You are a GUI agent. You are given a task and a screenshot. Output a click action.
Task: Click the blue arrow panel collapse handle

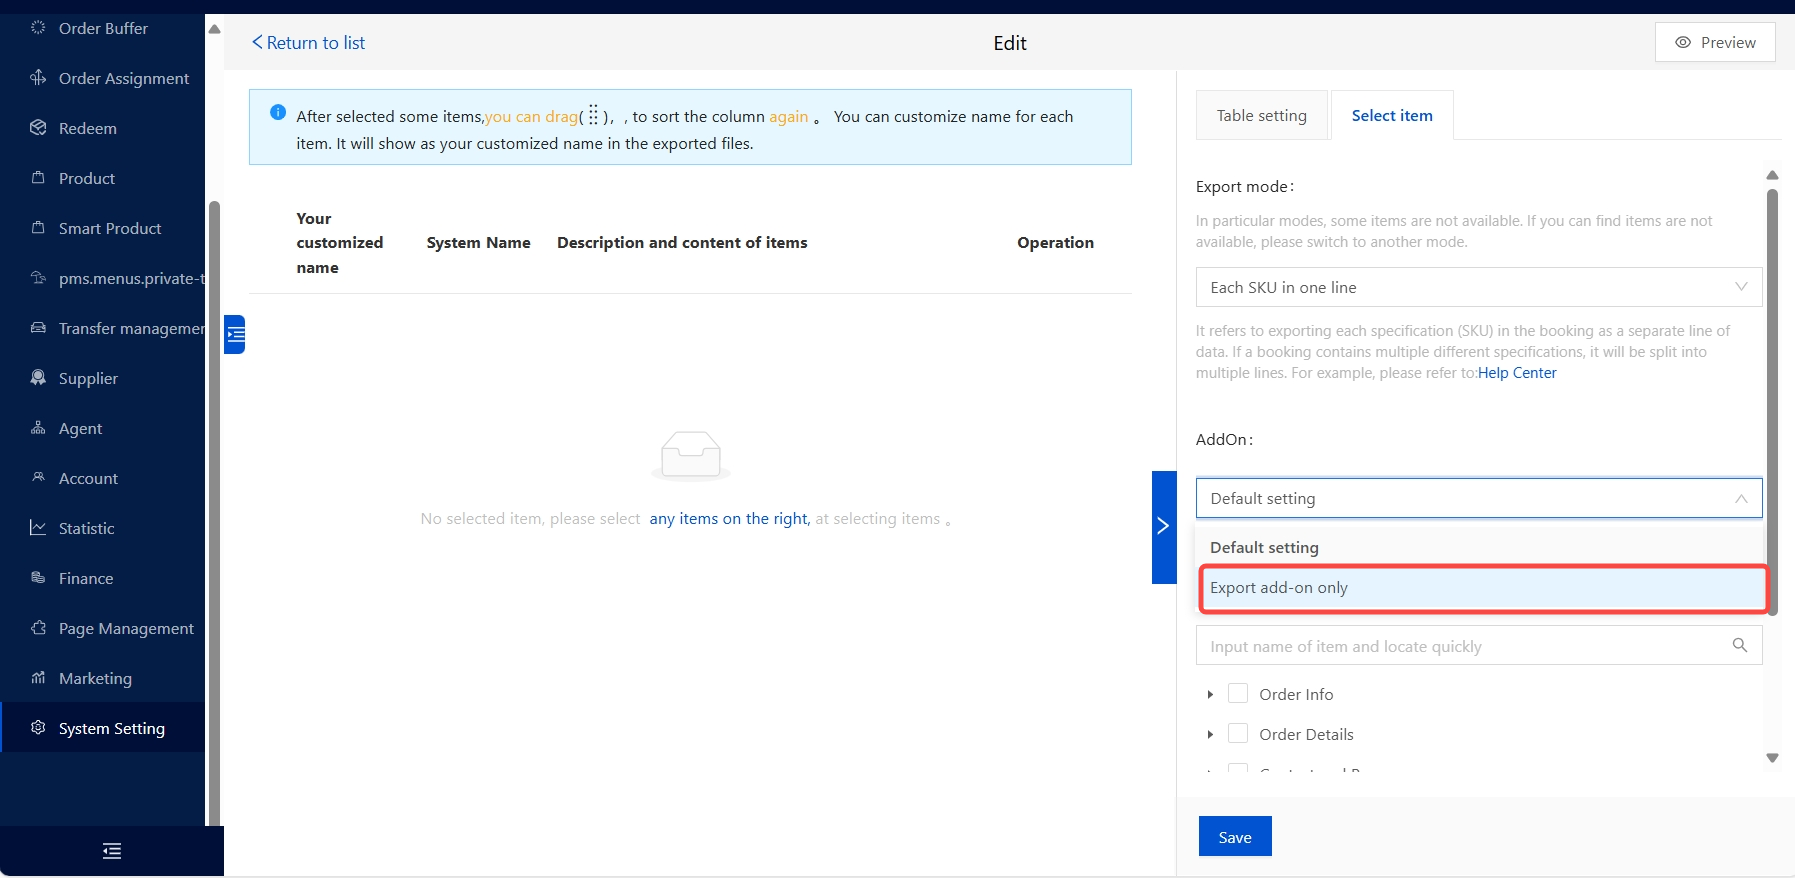click(1163, 527)
